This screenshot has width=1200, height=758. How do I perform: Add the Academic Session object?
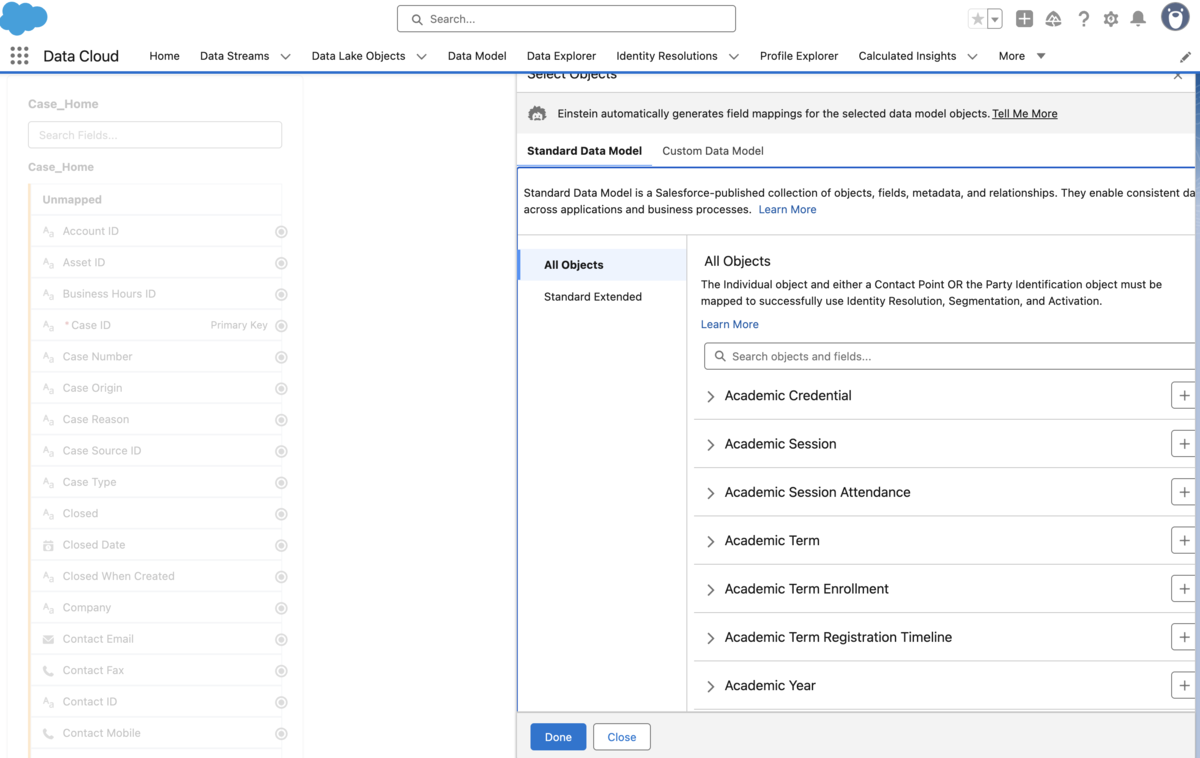(x=1184, y=443)
